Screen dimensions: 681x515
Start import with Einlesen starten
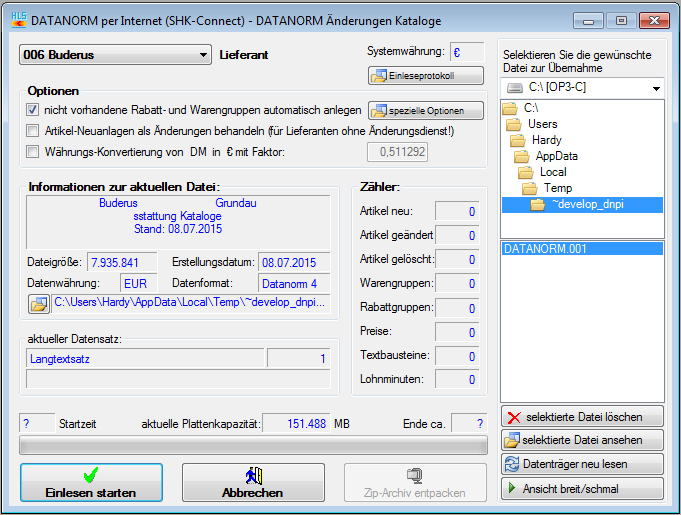(90, 482)
